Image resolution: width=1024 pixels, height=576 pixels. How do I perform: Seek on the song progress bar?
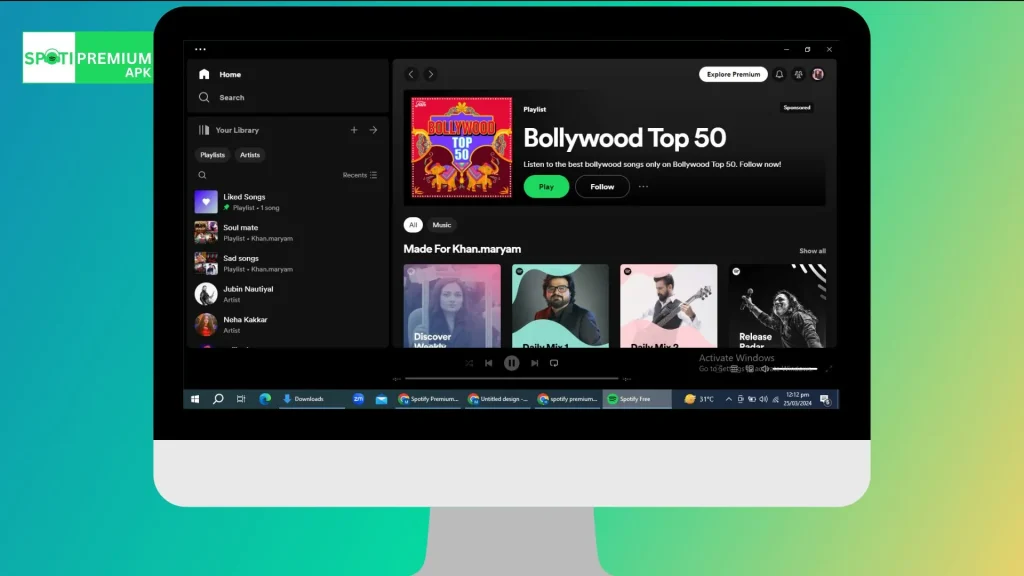click(511, 378)
